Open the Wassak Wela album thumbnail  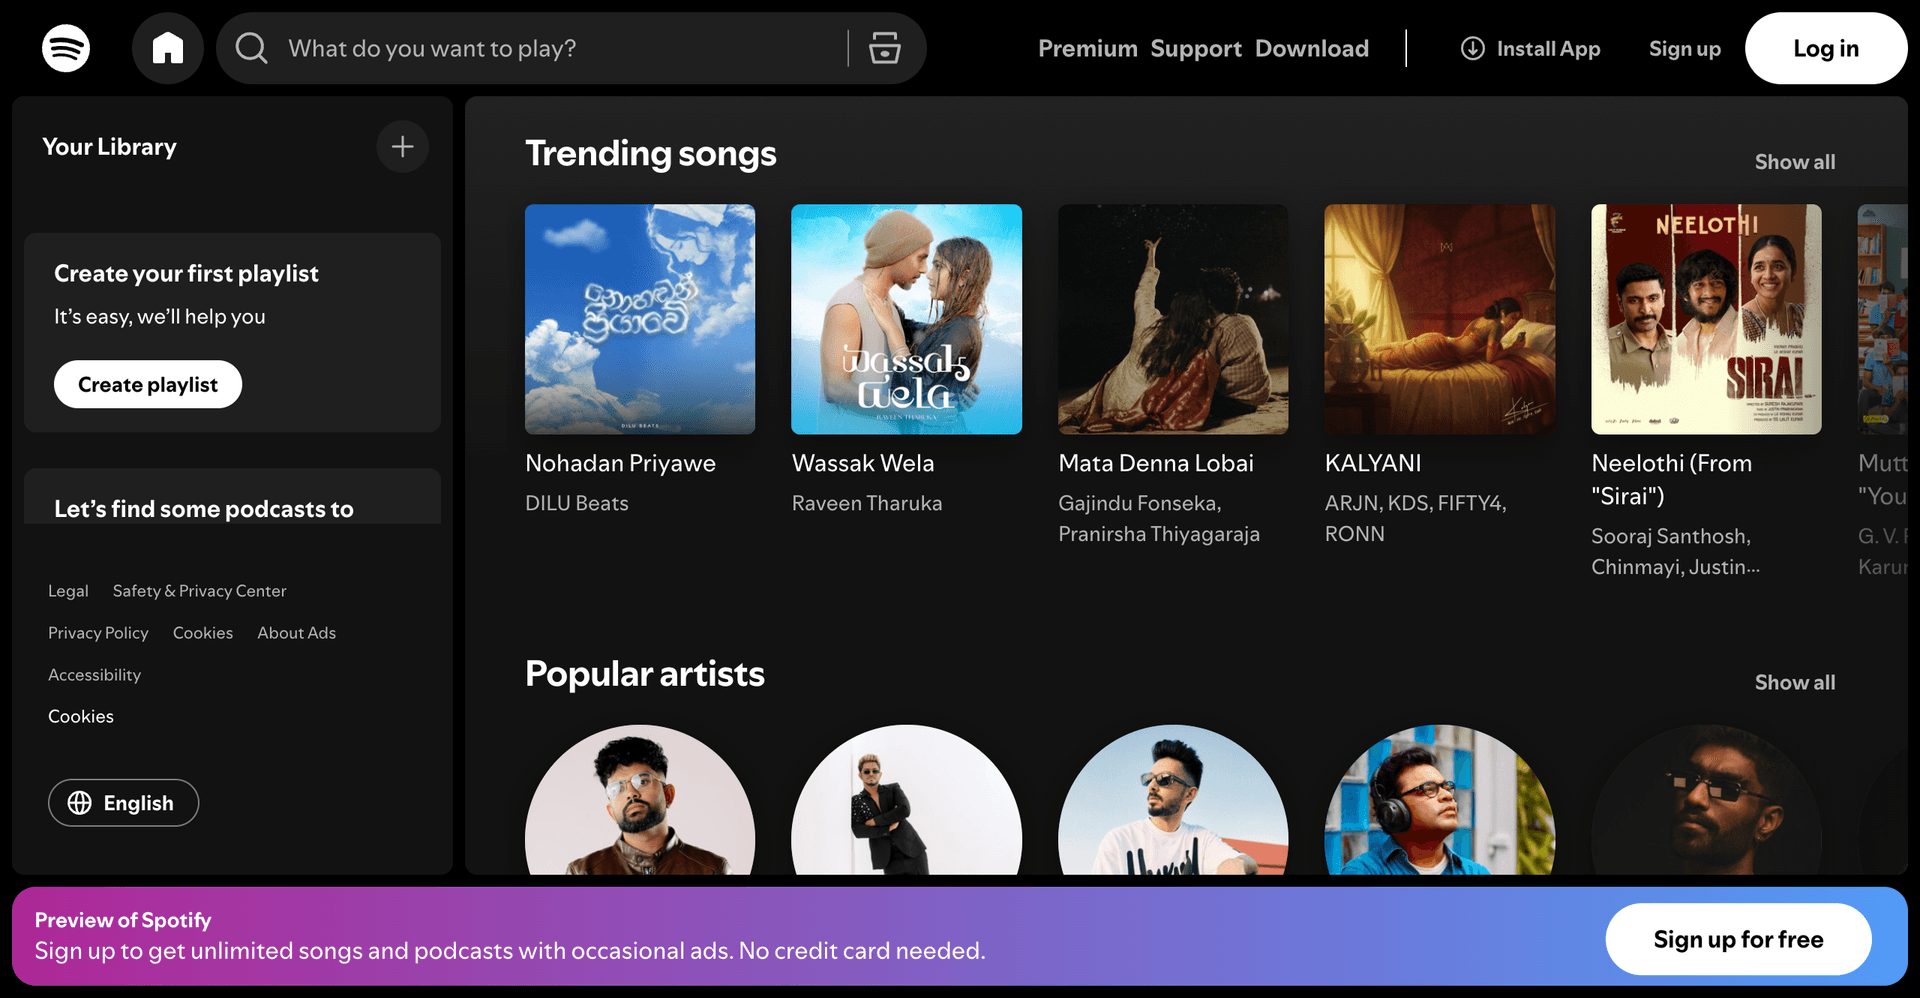coord(906,319)
